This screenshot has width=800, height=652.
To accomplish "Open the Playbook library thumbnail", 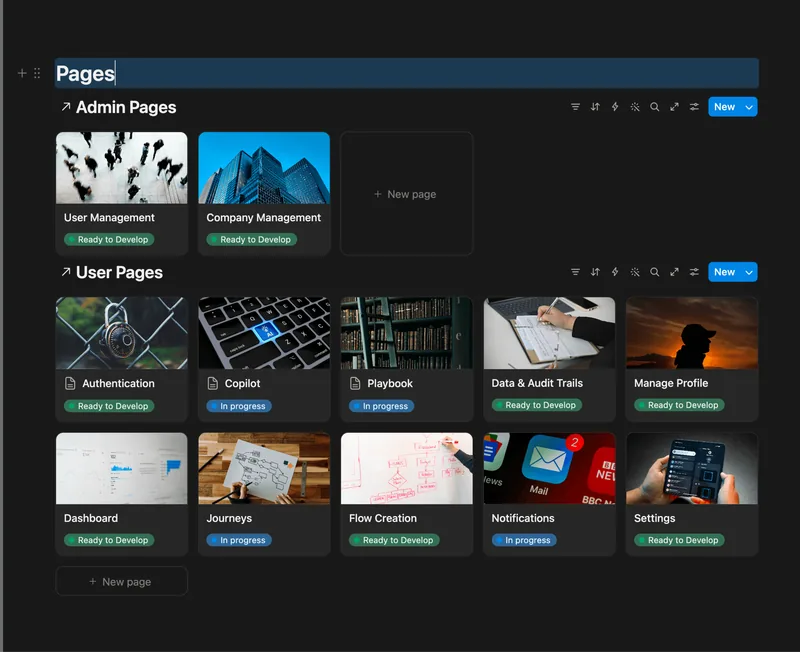I will (x=407, y=333).
